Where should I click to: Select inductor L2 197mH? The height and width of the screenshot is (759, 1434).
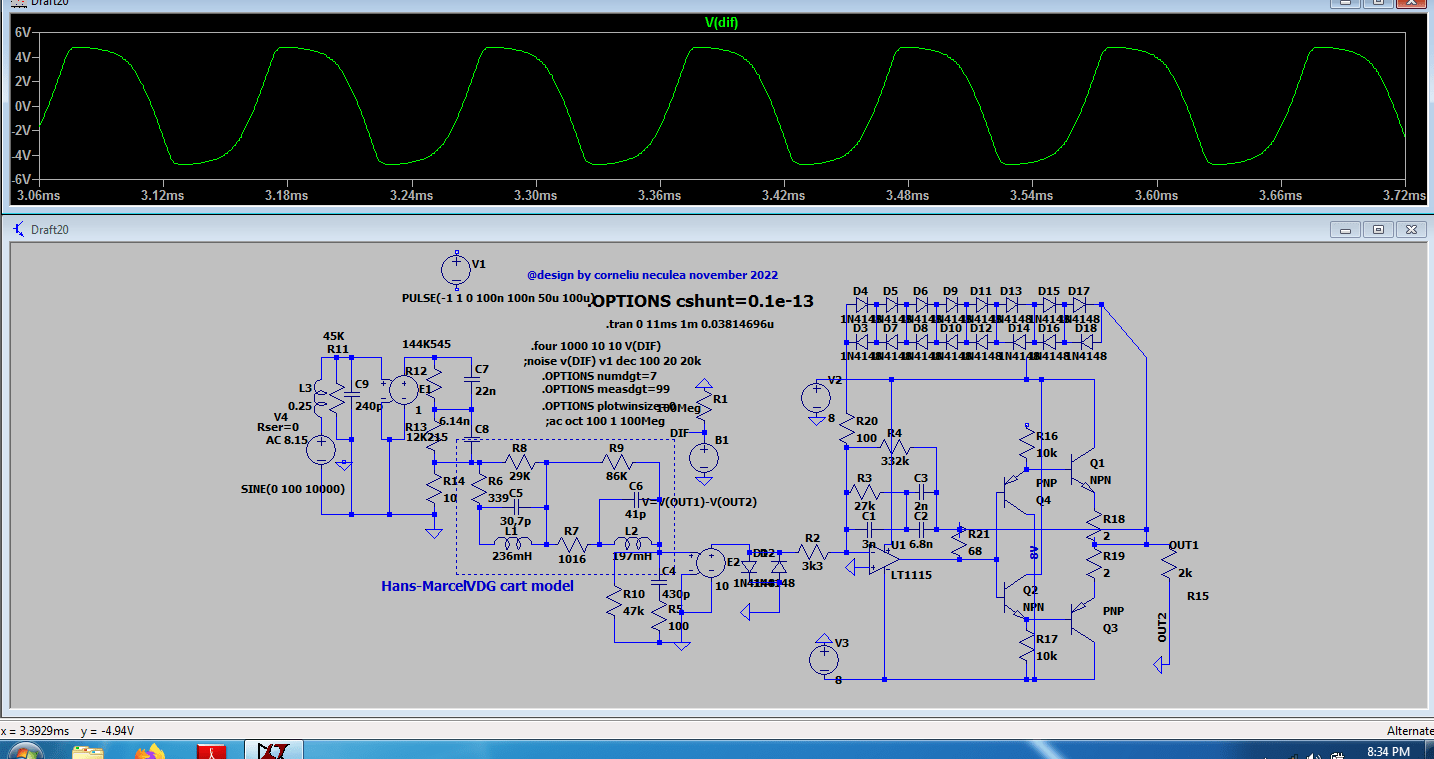point(632,543)
